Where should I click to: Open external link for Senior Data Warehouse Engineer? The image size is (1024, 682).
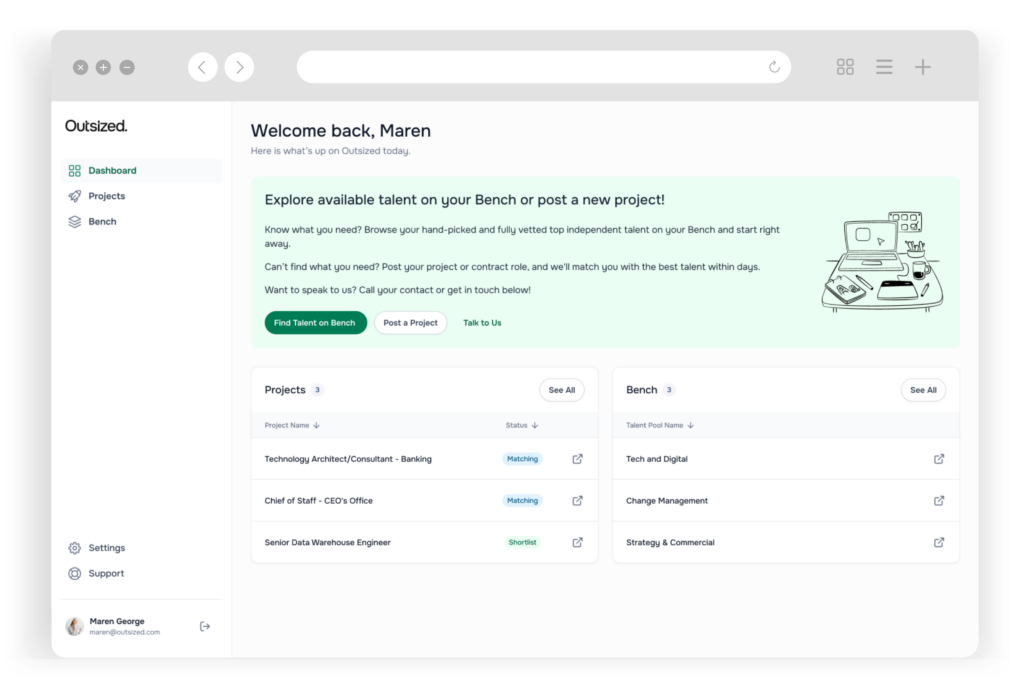point(577,542)
